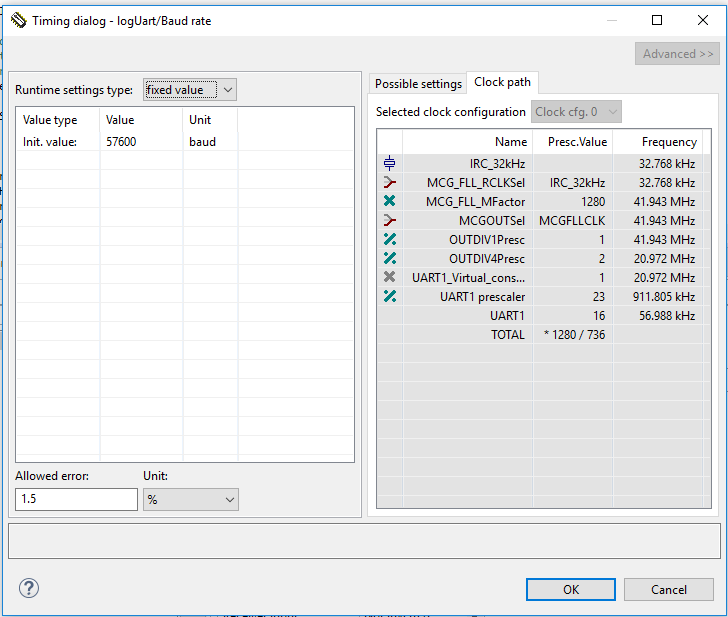Click the 1280 prescaler value cell

pyautogui.click(x=573, y=201)
